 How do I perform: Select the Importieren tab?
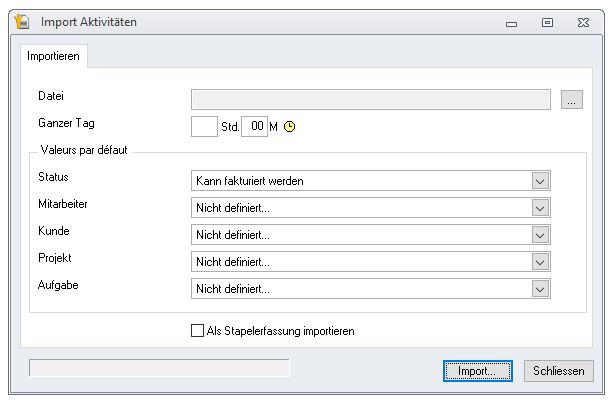pos(53,56)
